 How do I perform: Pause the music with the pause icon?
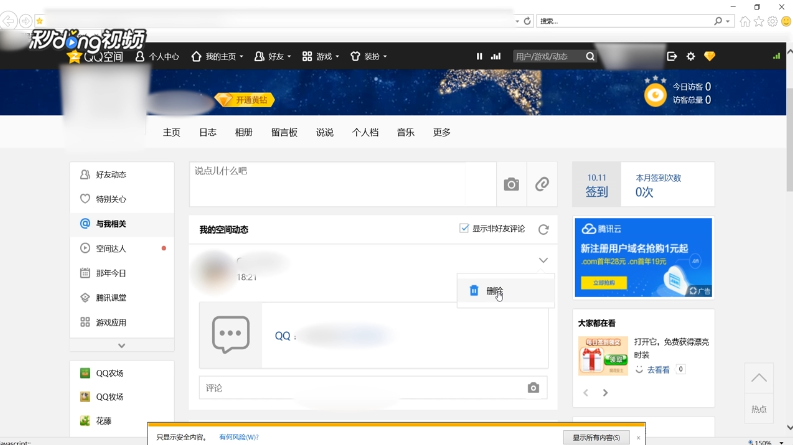pyautogui.click(x=479, y=57)
